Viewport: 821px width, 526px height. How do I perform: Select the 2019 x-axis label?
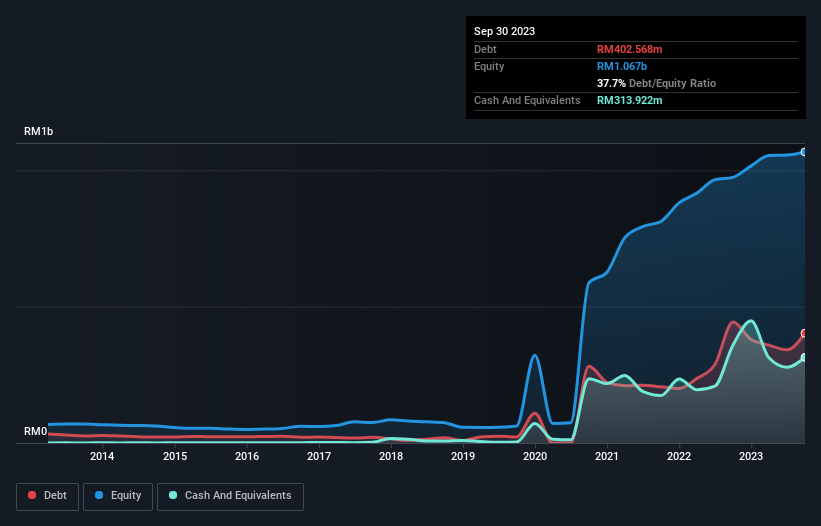463,456
